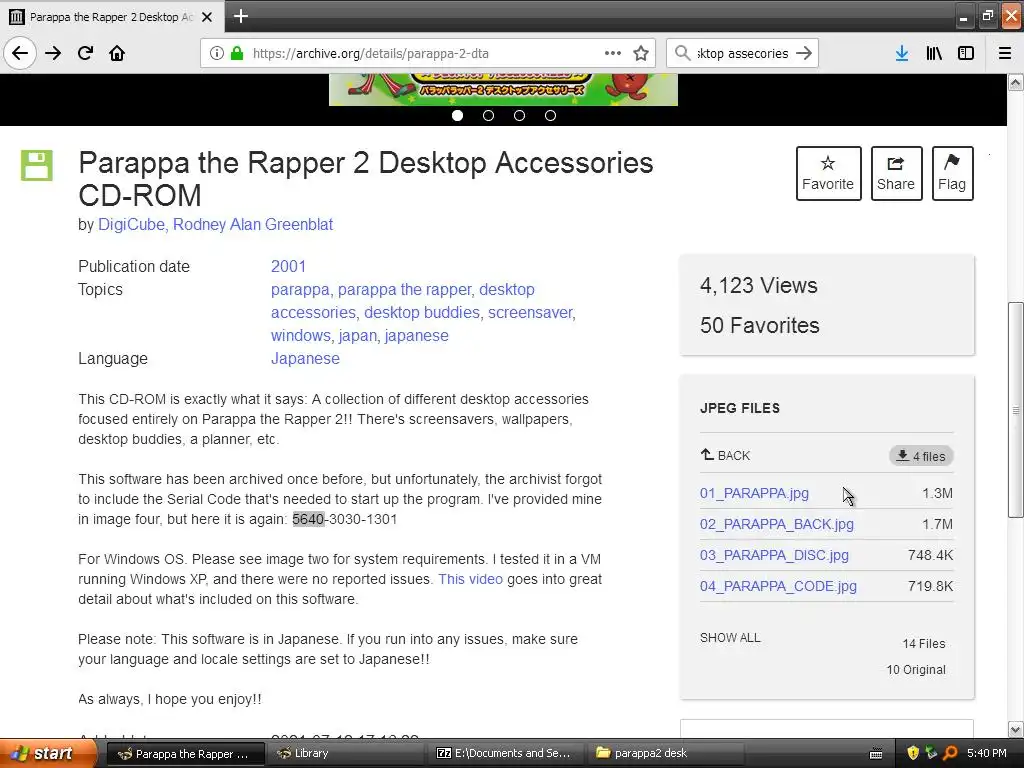Click the 14 Files count text
Image resolution: width=1024 pixels, height=768 pixels.
click(923, 643)
